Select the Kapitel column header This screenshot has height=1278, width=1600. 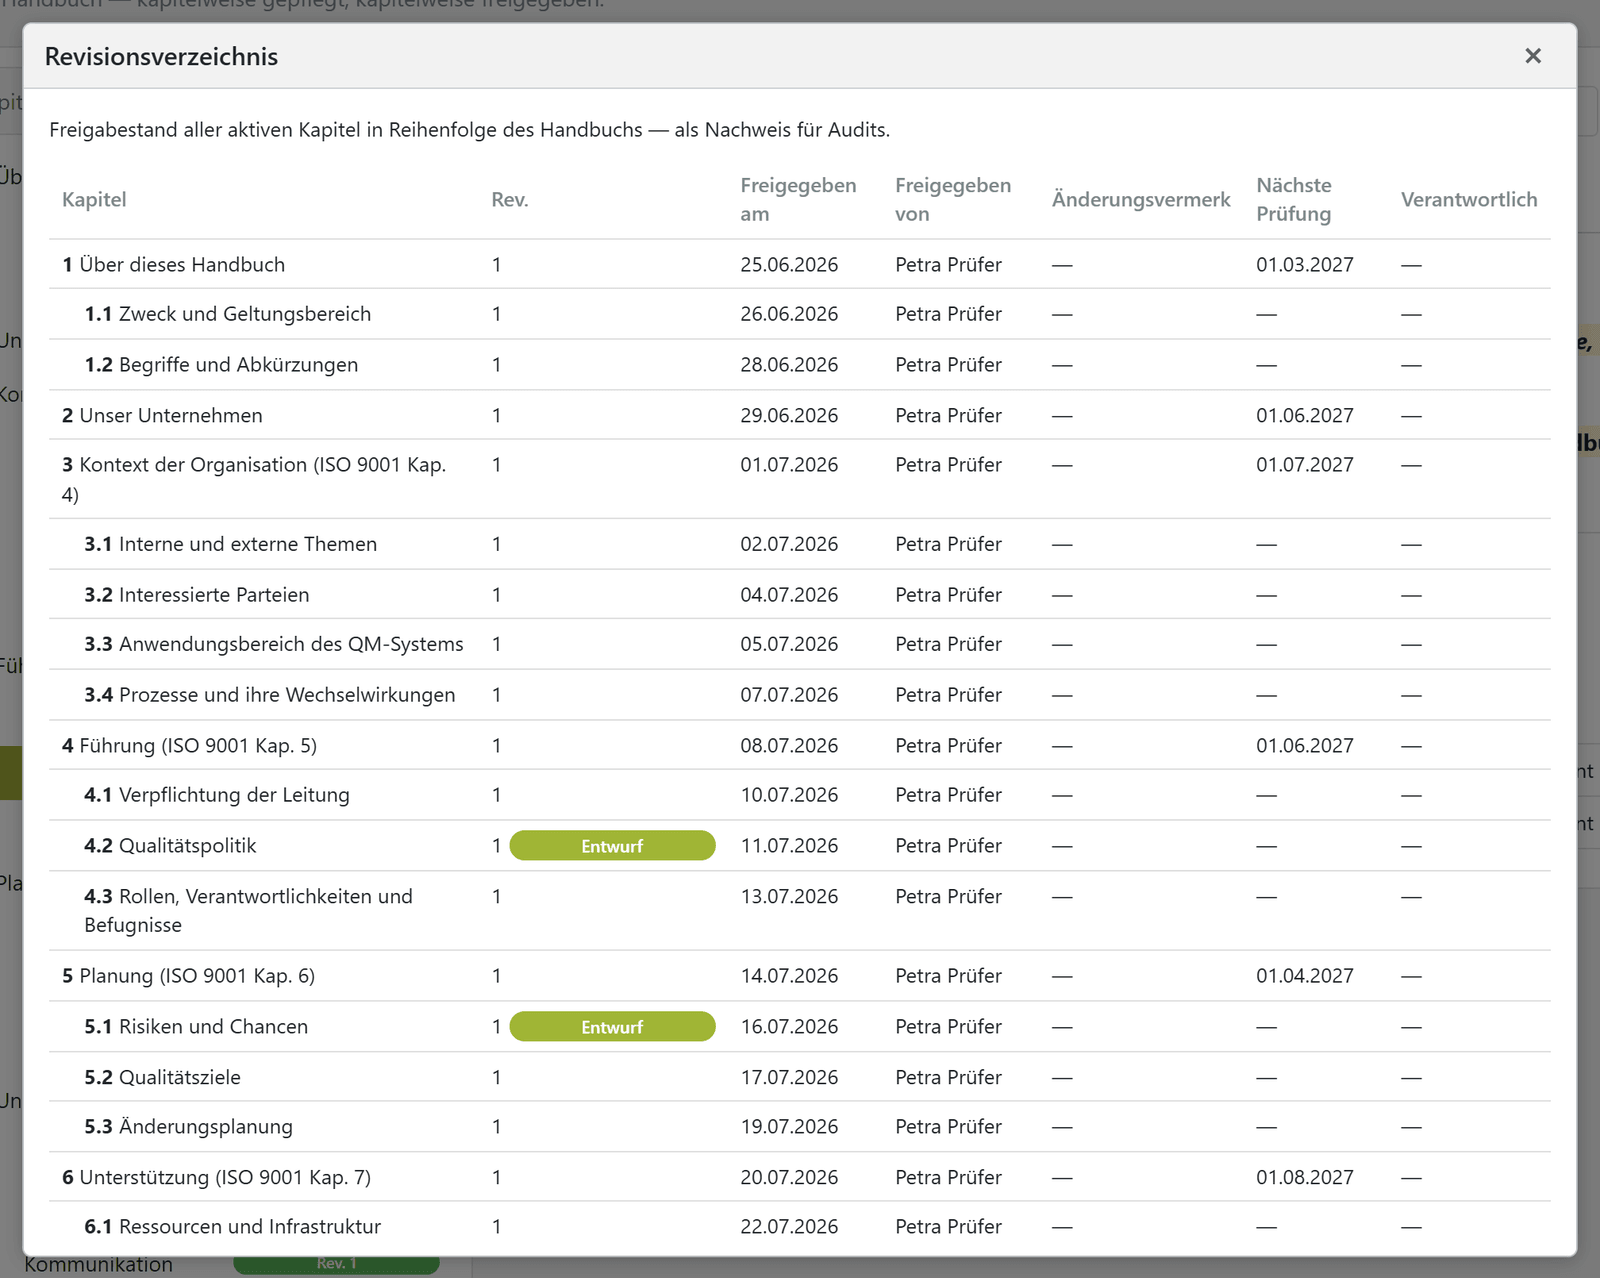click(x=94, y=199)
